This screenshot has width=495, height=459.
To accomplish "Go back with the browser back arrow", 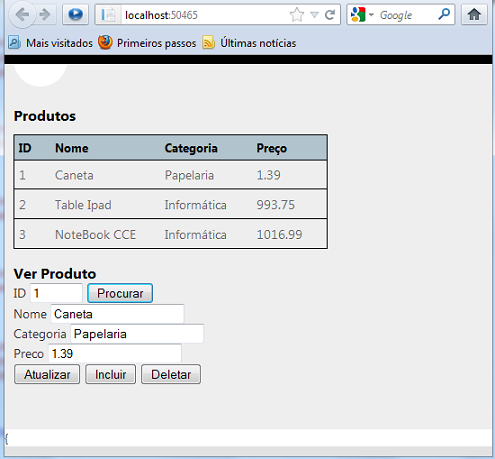I will [22, 15].
